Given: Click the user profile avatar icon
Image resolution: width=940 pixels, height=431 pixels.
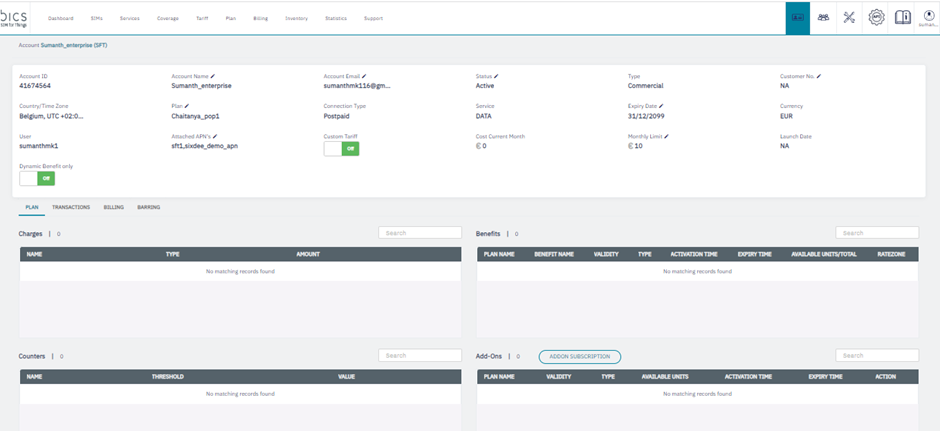Looking at the screenshot, I should click(928, 17).
